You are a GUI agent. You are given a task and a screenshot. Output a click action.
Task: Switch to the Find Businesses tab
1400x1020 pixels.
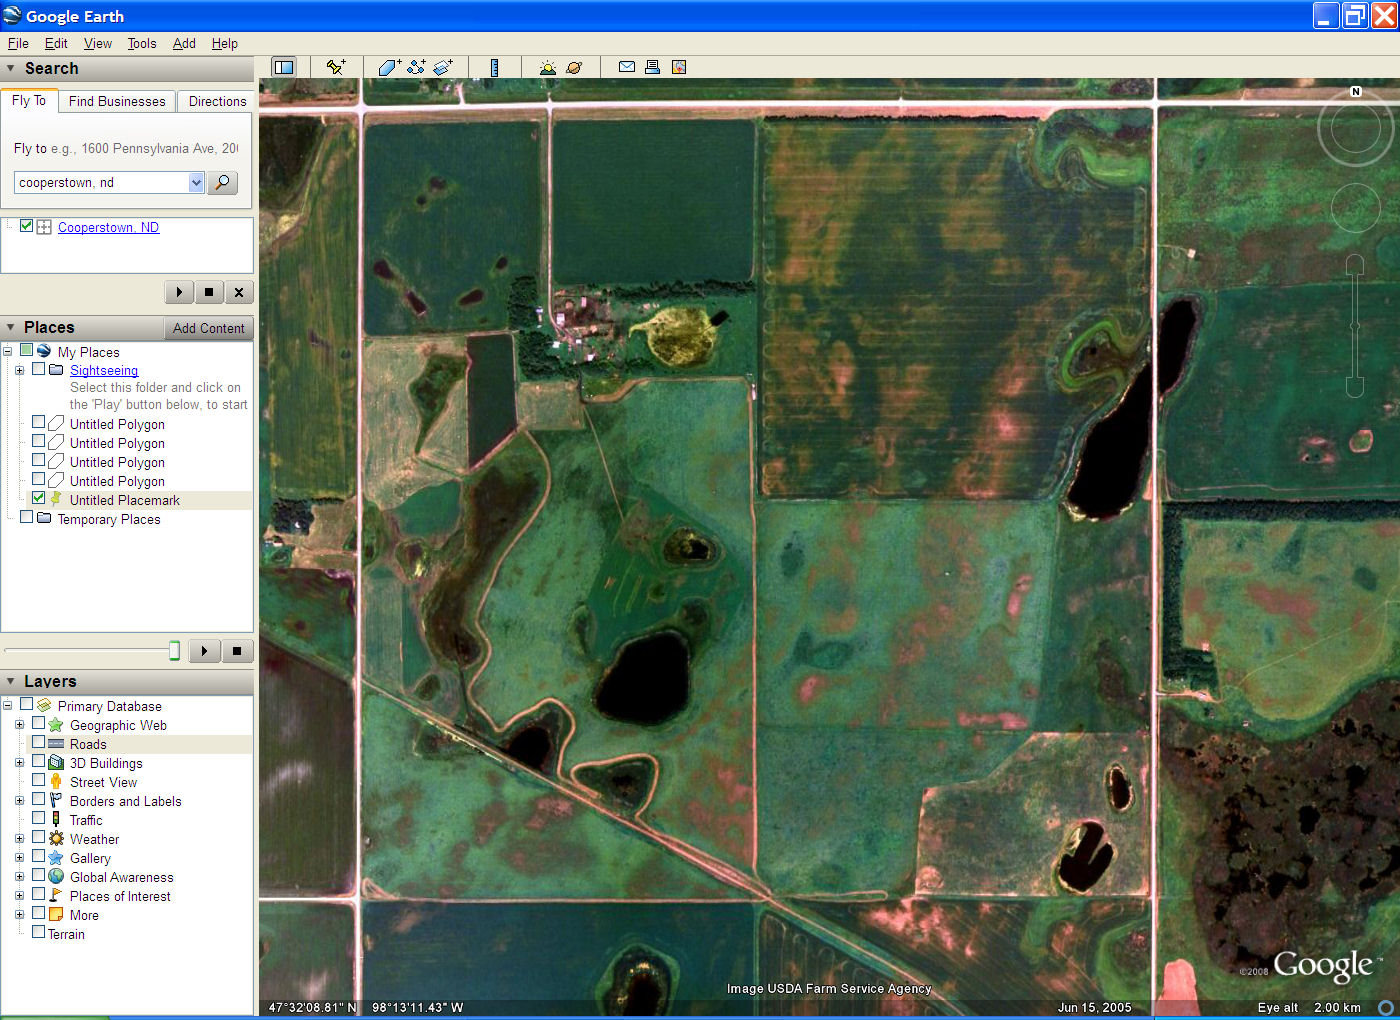[117, 101]
